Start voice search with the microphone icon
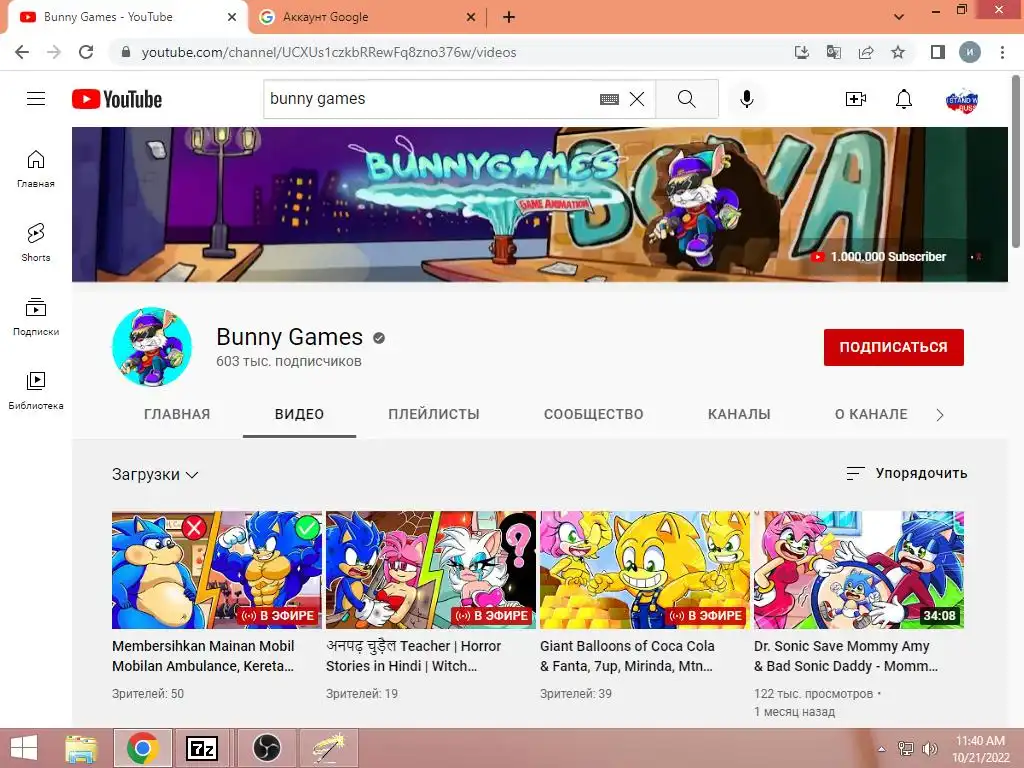1024x768 pixels. coord(746,99)
